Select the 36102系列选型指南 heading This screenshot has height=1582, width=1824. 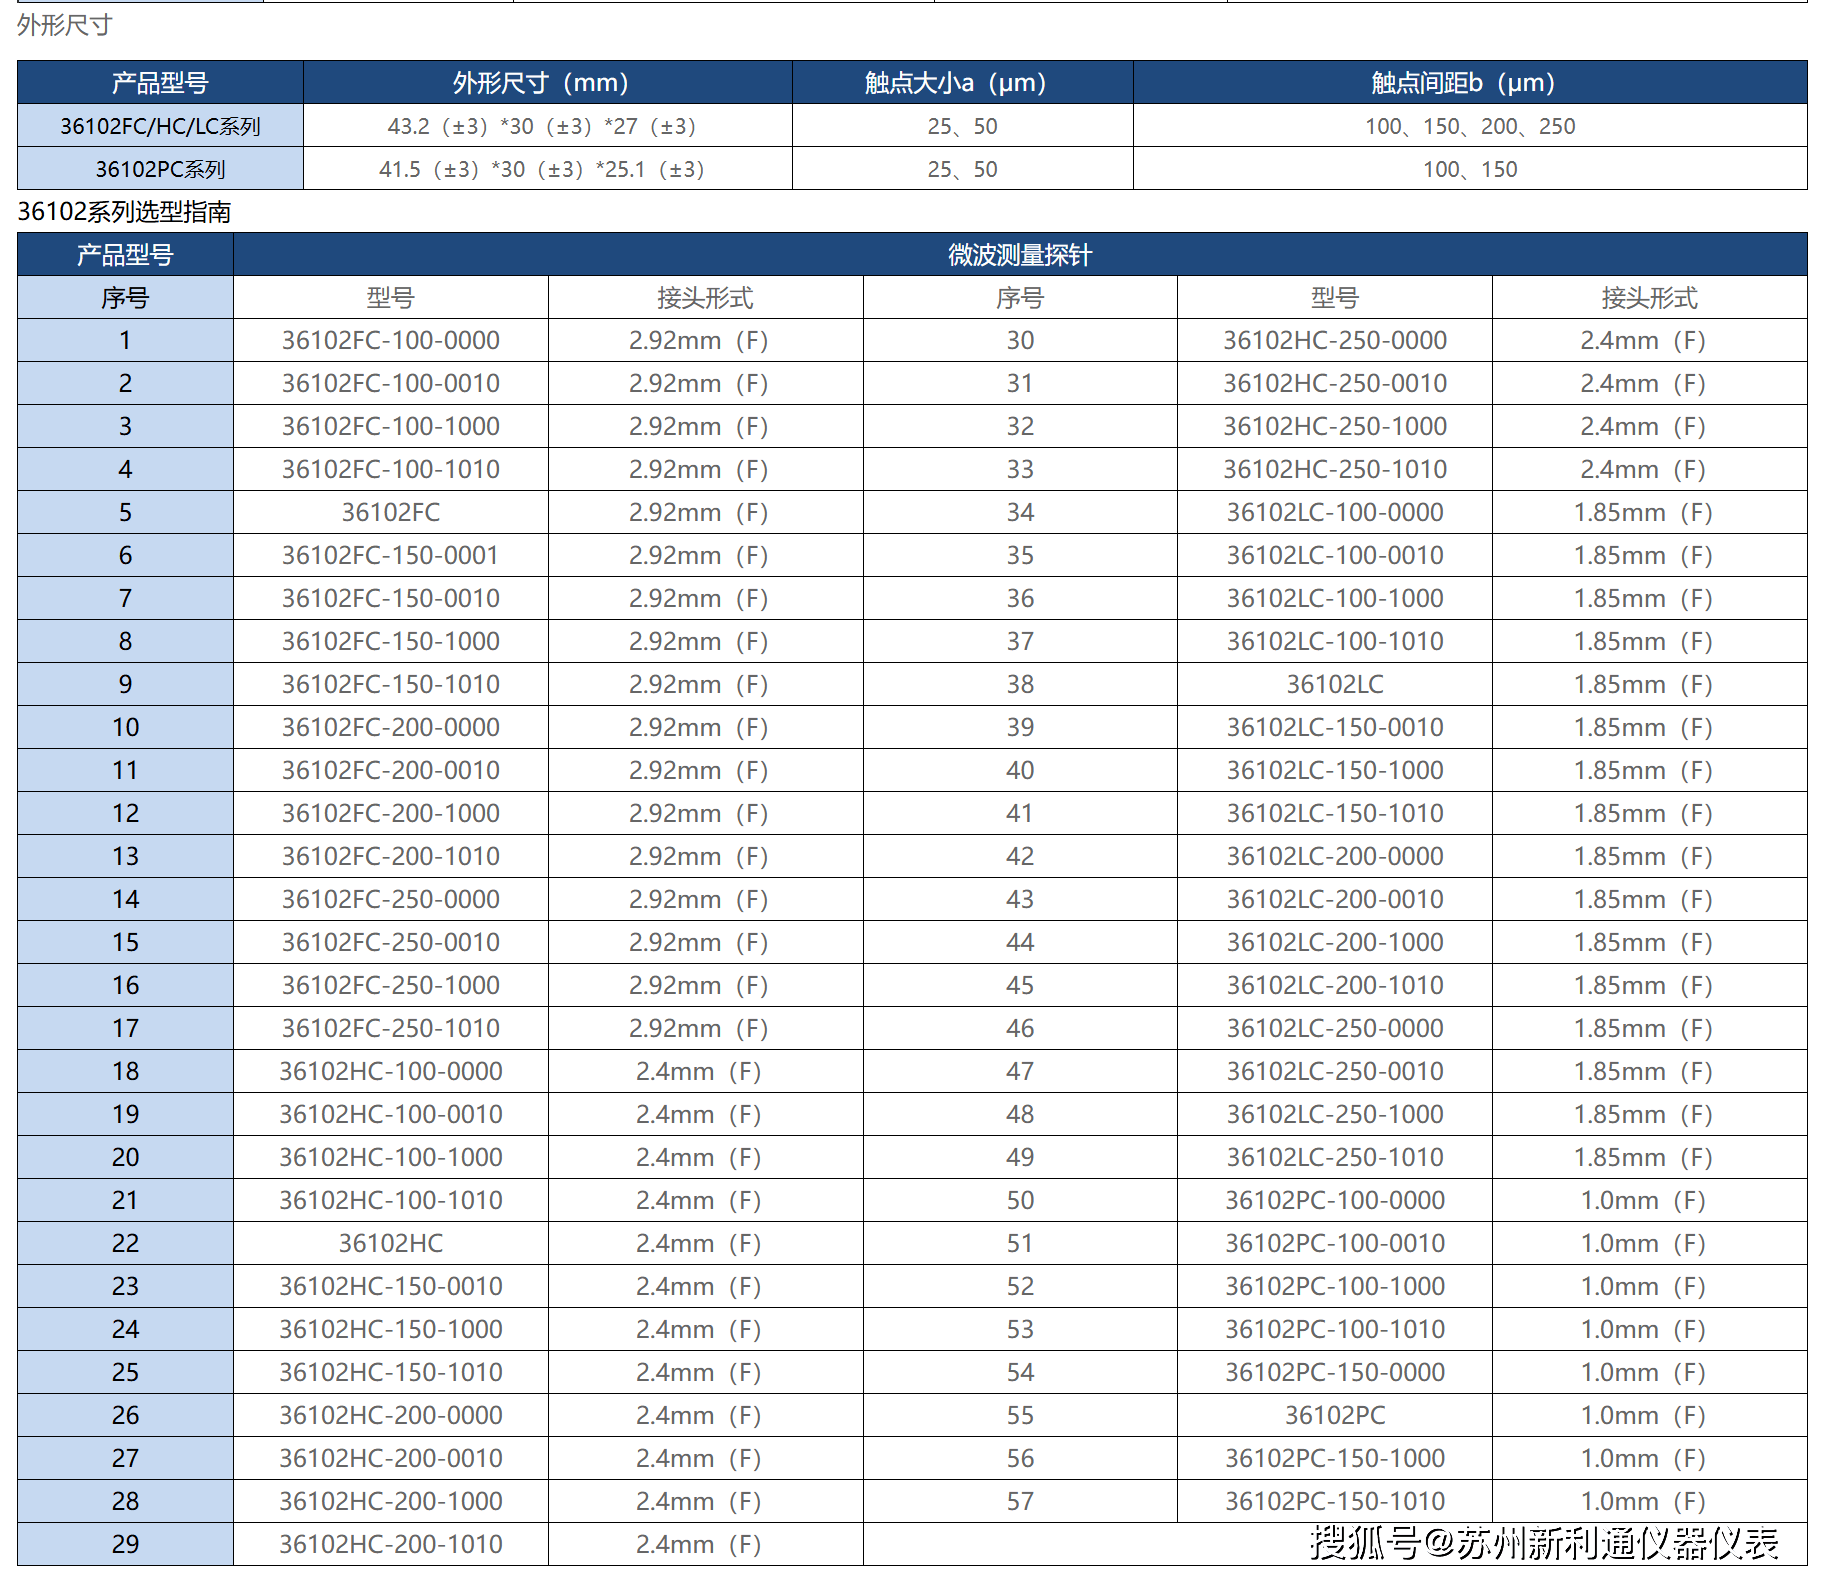click(x=124, y=211)
